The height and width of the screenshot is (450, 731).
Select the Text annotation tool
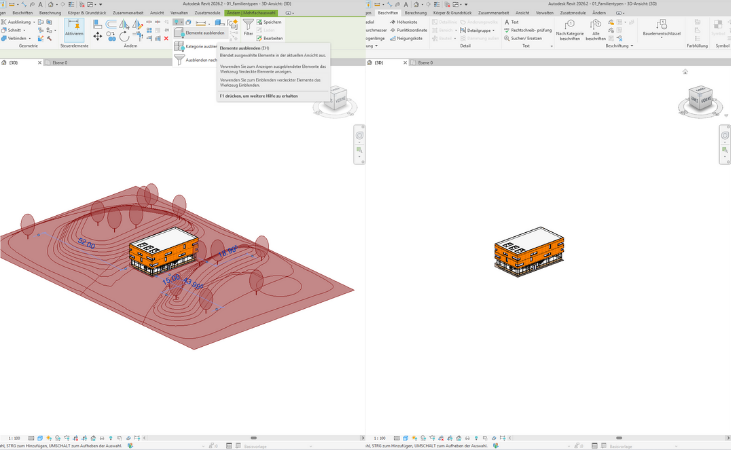(x=512, y=21)
